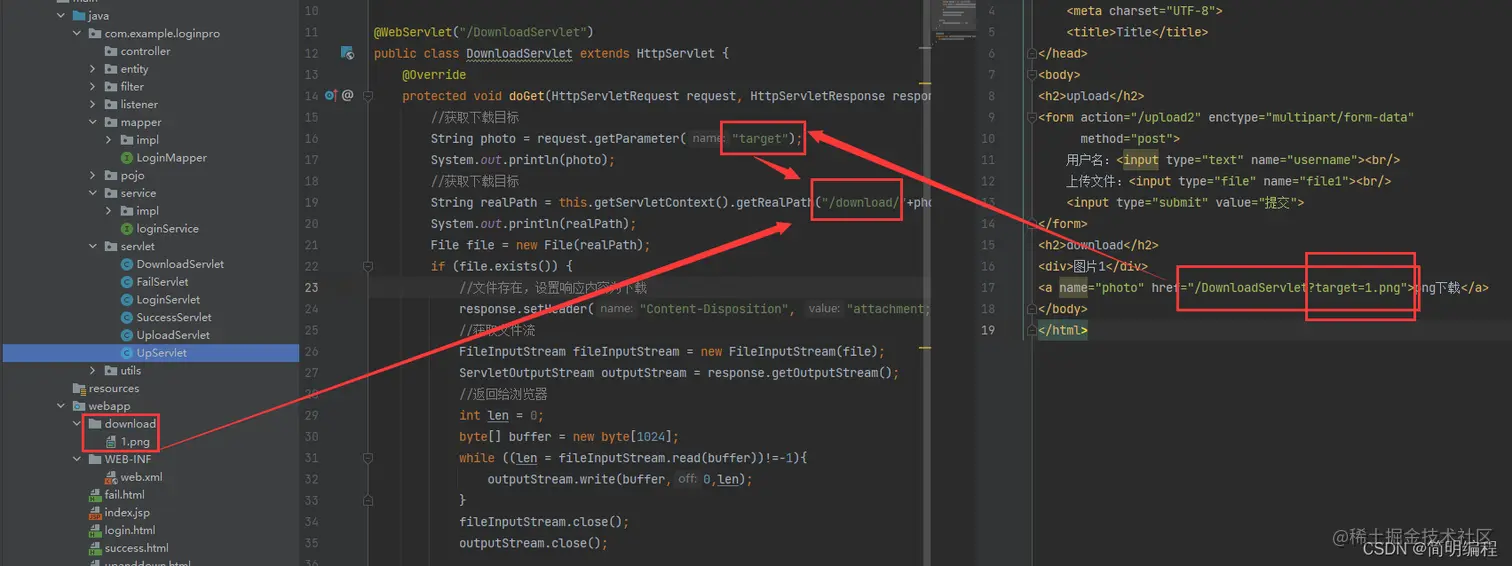The height and width of the screenshot is (566, 1512).
Task: Click the meta charset line in HTML editor
Action: click(1144, 11)
